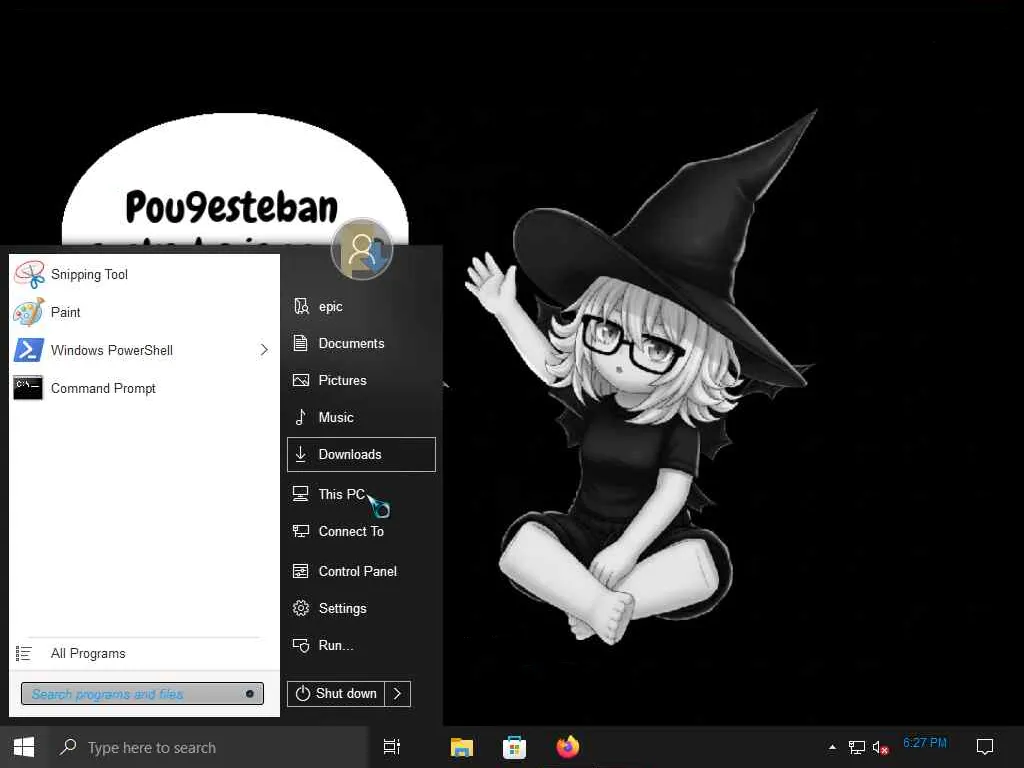Open Snipping Tool from start menu
The height and width of the screenshot is (768, 1024).
point(144,274)
